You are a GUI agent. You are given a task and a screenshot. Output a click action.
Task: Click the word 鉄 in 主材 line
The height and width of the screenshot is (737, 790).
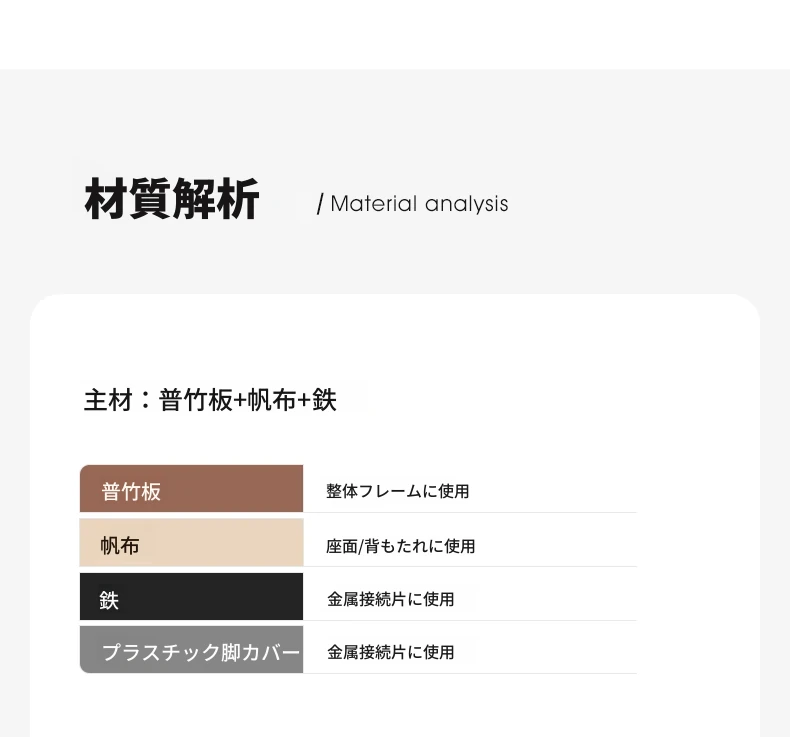(x=324, y=400)
